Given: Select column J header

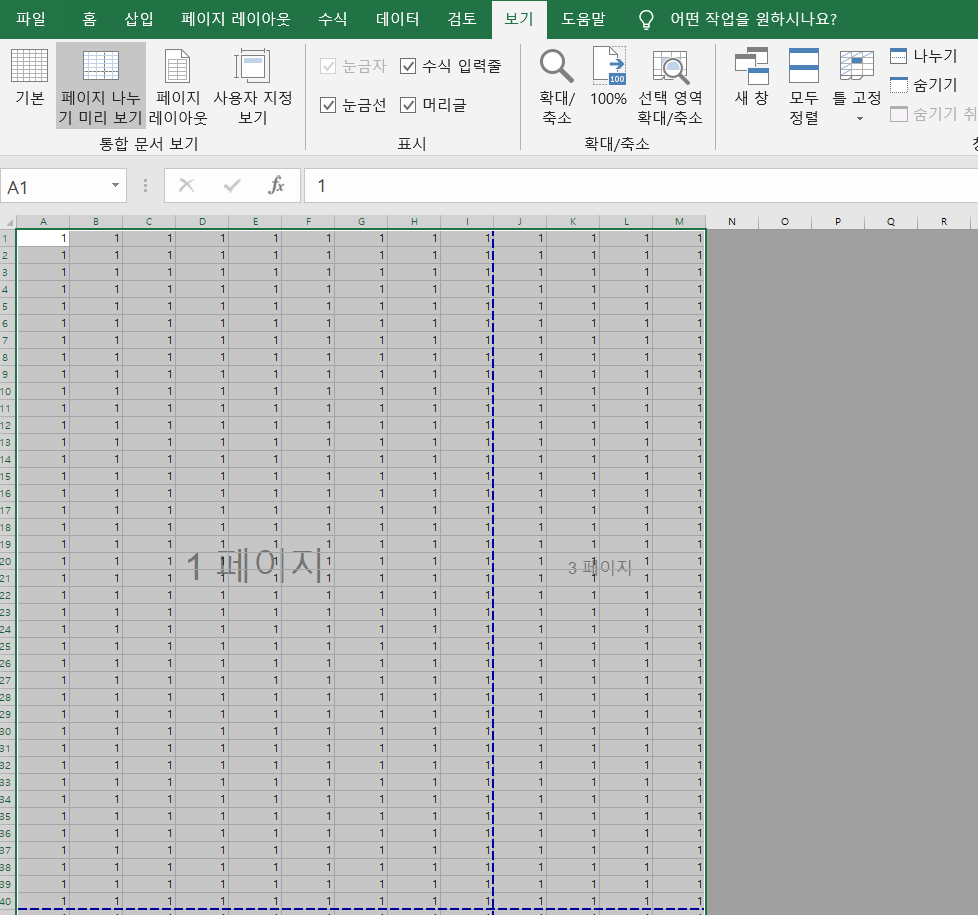Looking at the screenshot, I should pyautogui.click(x=520, y=221).
